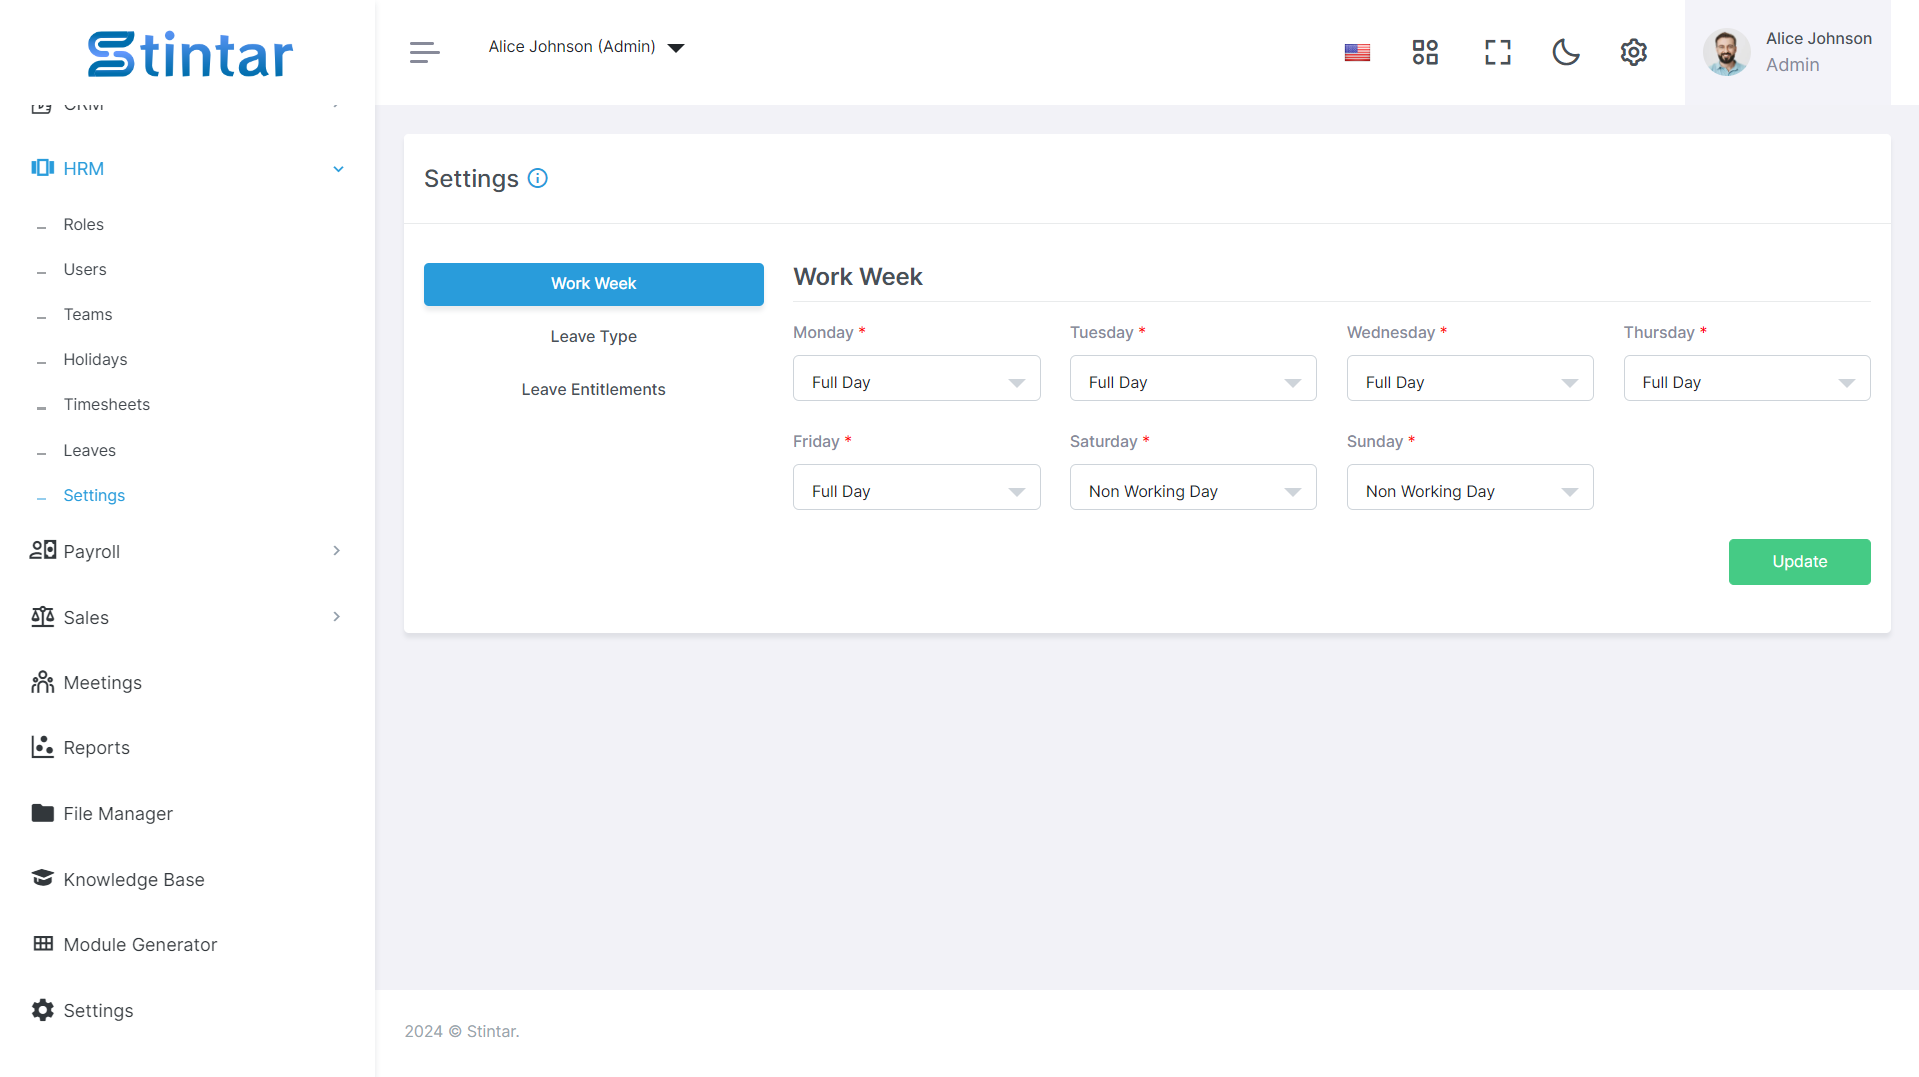Image resolution: width=1919 pixels, height=1077 pixels.
Task: Click the 'Work Week' section heading
Action: coord(857,277)
